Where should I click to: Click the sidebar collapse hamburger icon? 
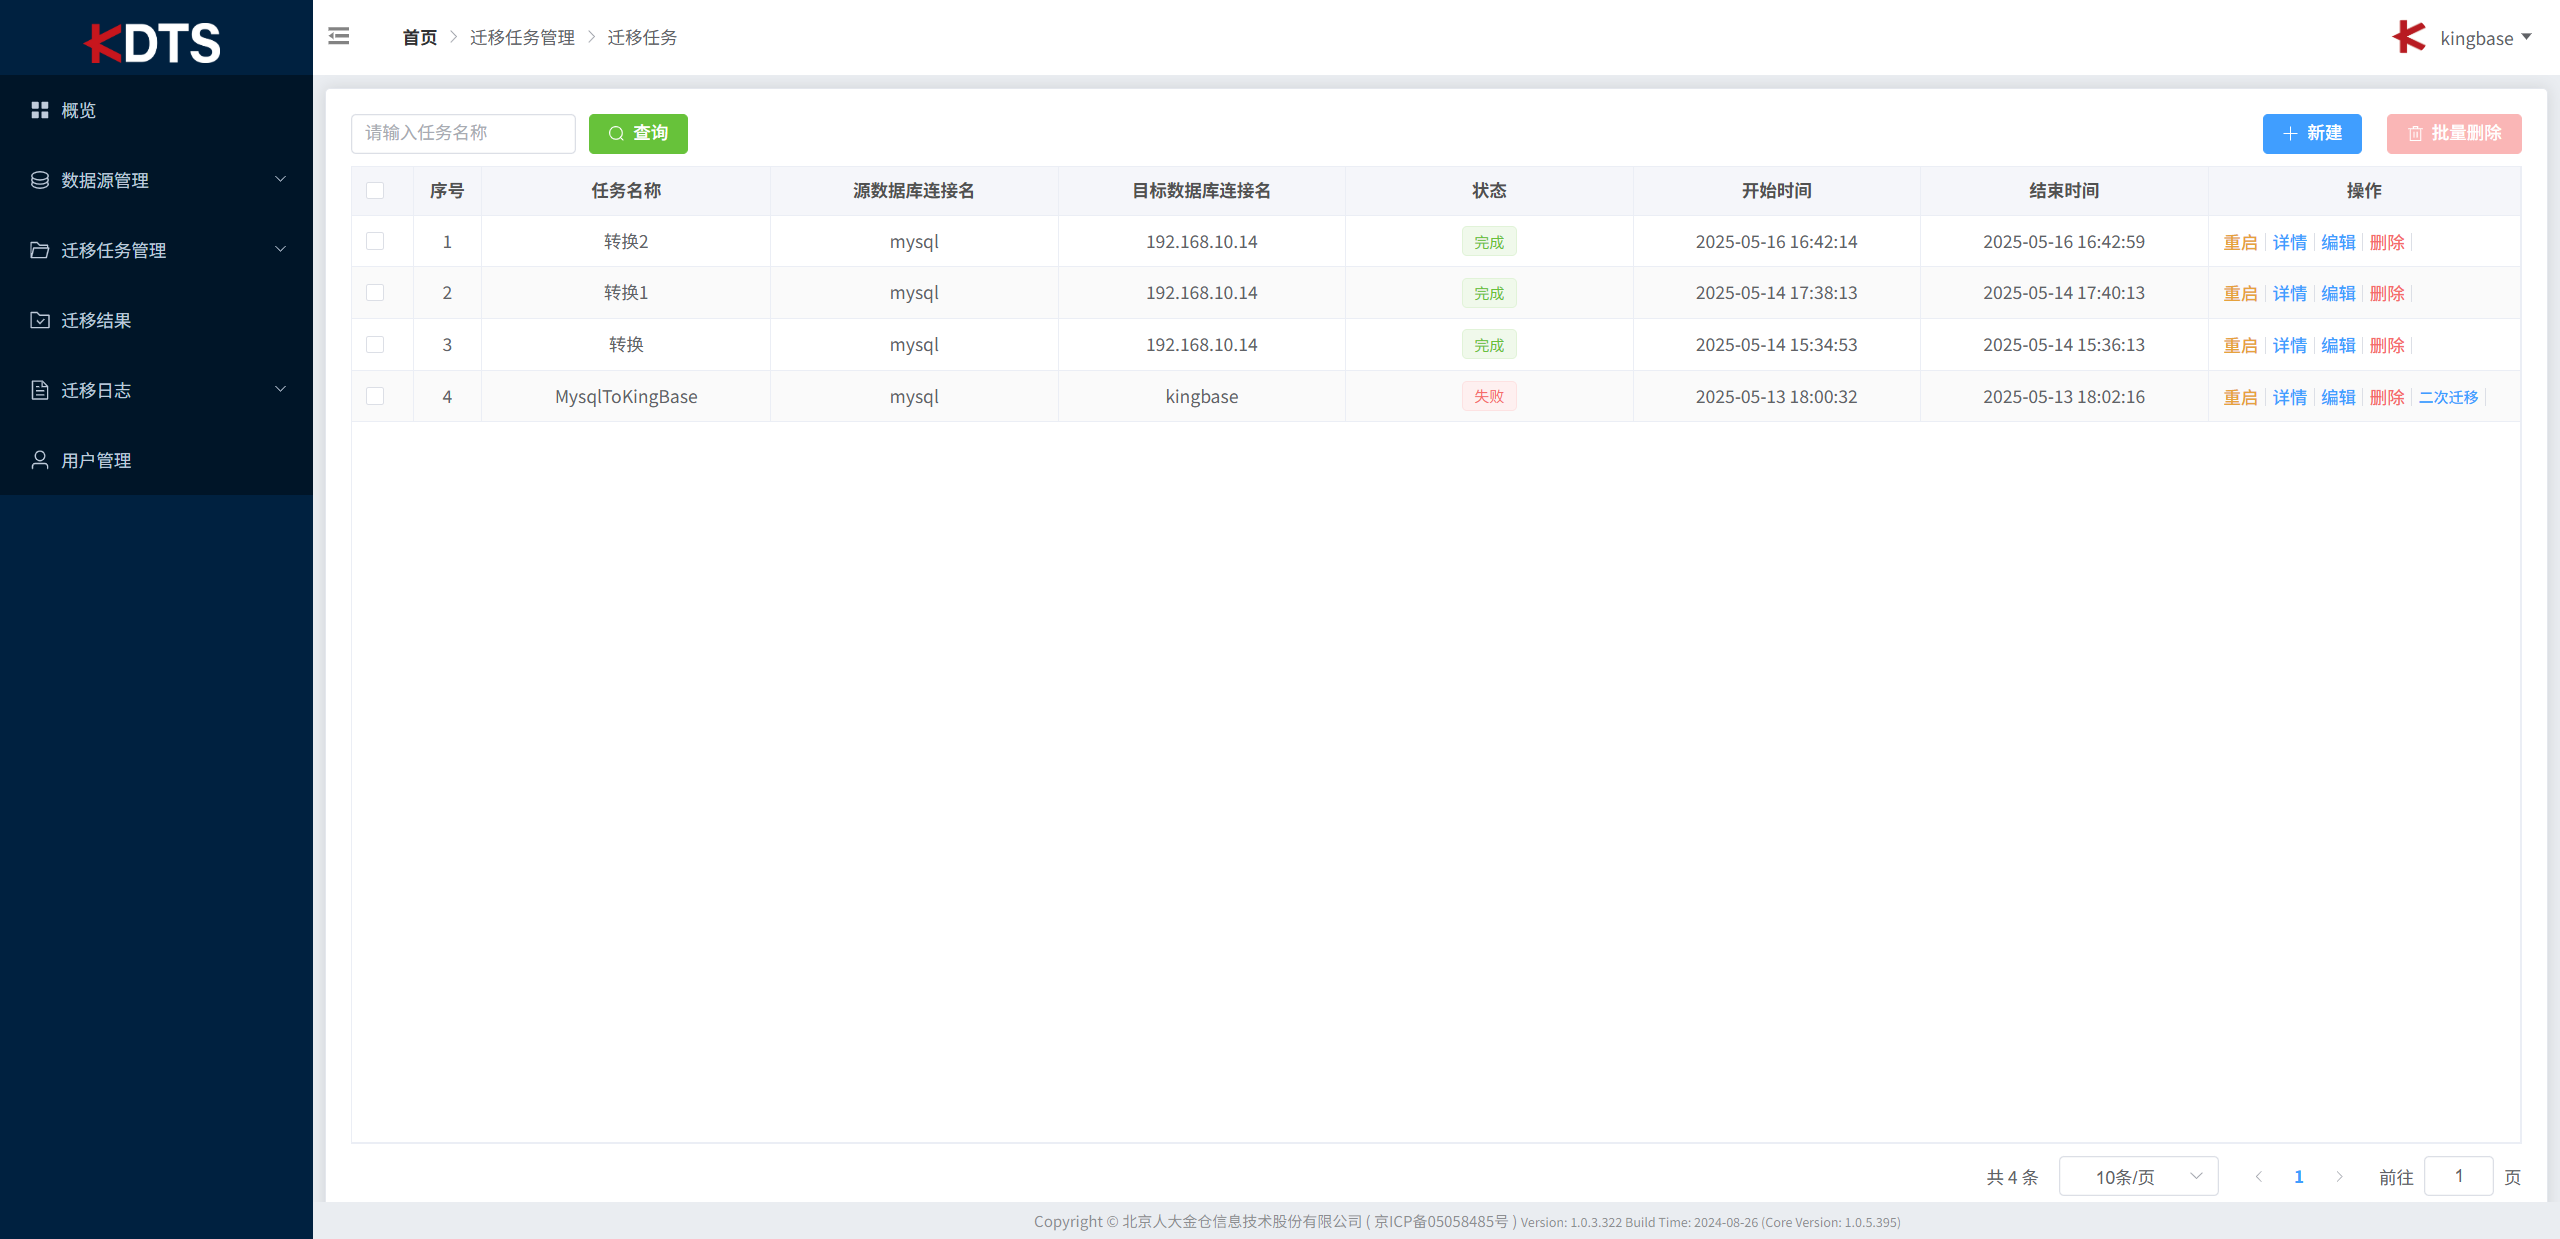[x=339, y=37]
